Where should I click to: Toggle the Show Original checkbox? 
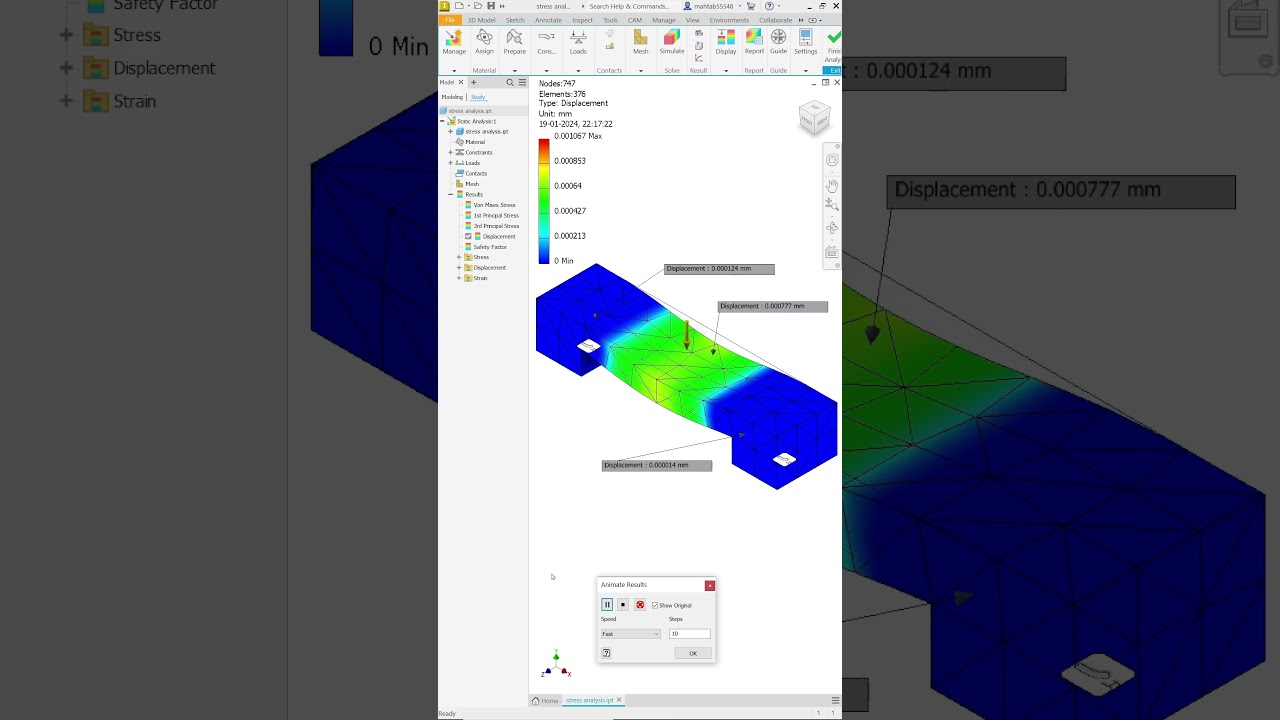(x=655, y=605)
